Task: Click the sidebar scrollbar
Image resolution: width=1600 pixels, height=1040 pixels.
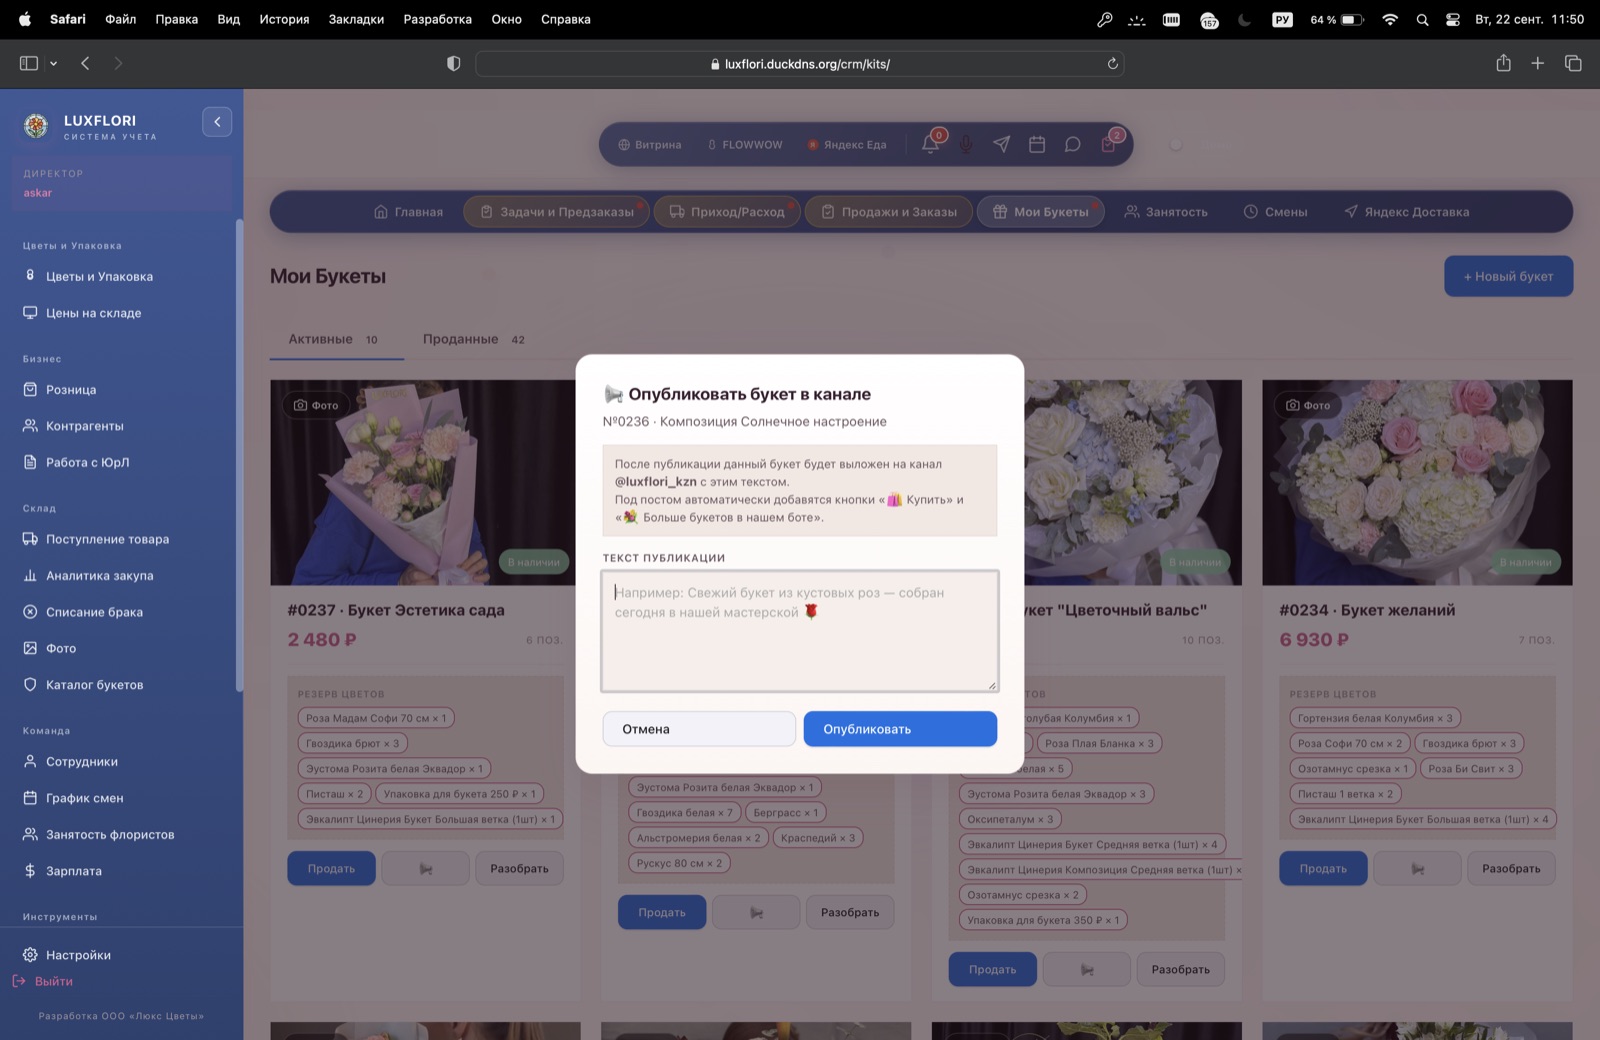Action: (x=239, y=455)
